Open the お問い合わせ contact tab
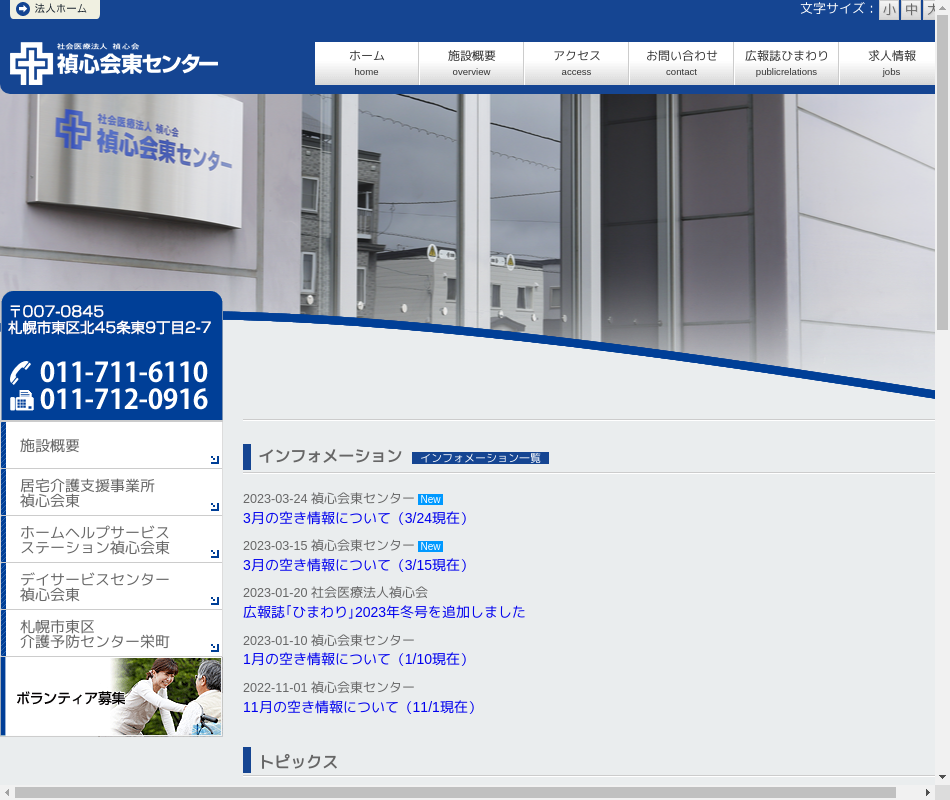950x800 pixels. (681, 63)
